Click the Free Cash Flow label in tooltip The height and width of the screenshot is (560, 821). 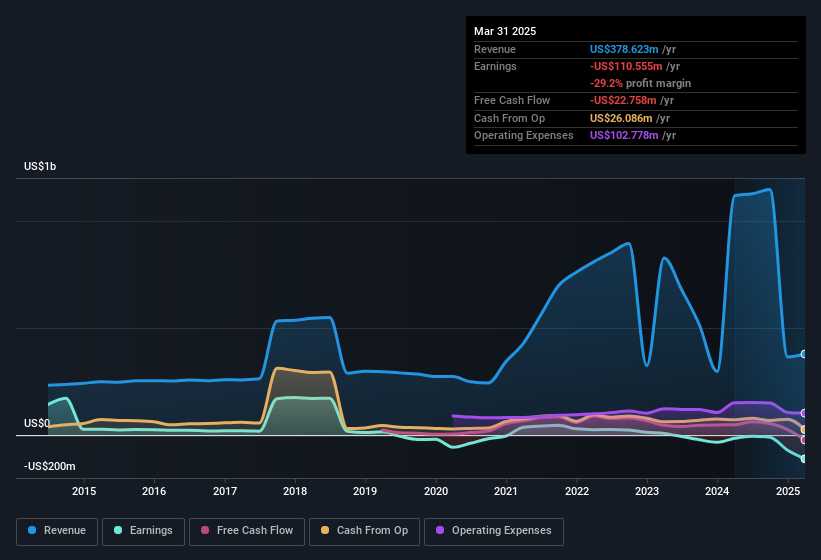tap(512, 100)
